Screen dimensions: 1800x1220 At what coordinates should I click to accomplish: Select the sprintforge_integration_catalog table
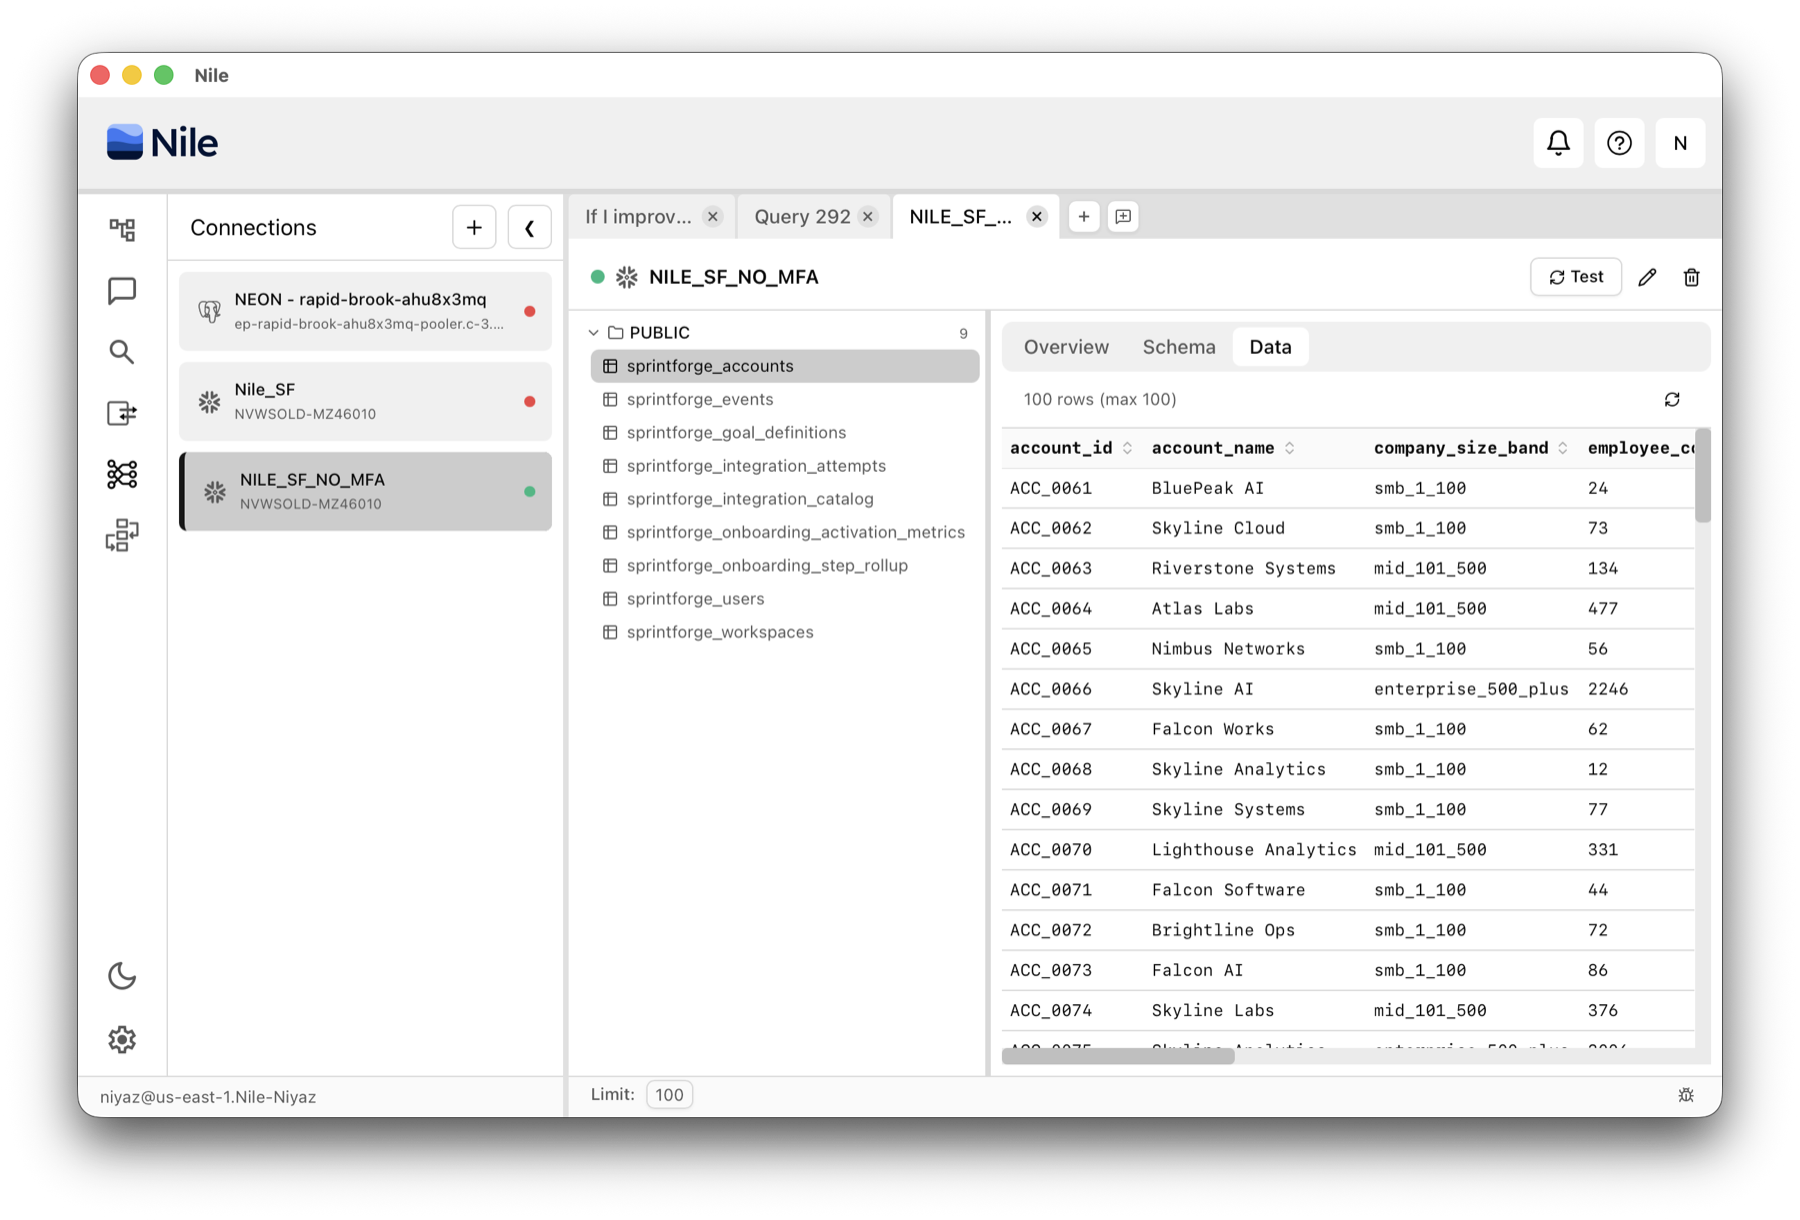785,498
